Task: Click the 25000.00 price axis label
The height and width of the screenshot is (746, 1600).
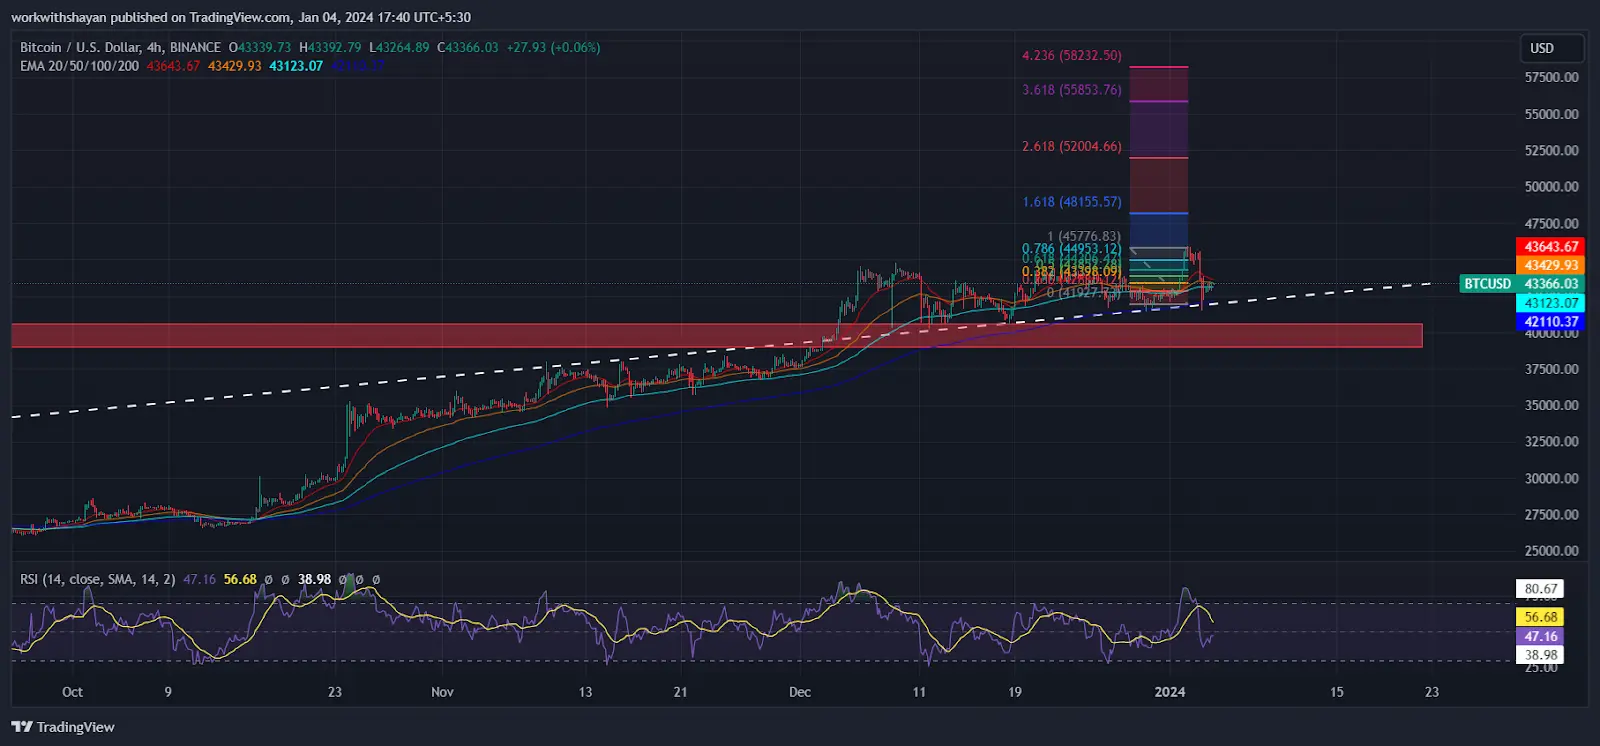Action: point(1552,551)
